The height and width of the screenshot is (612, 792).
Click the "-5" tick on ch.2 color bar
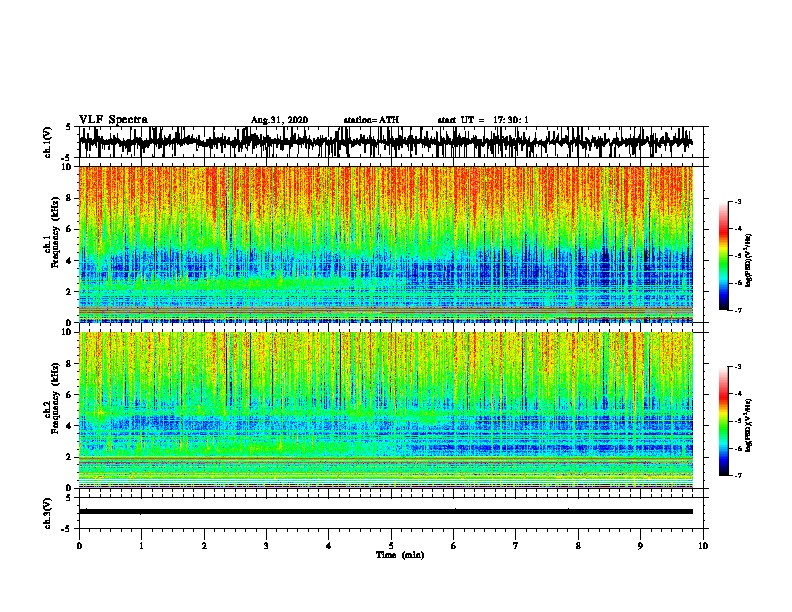[738, 421]
